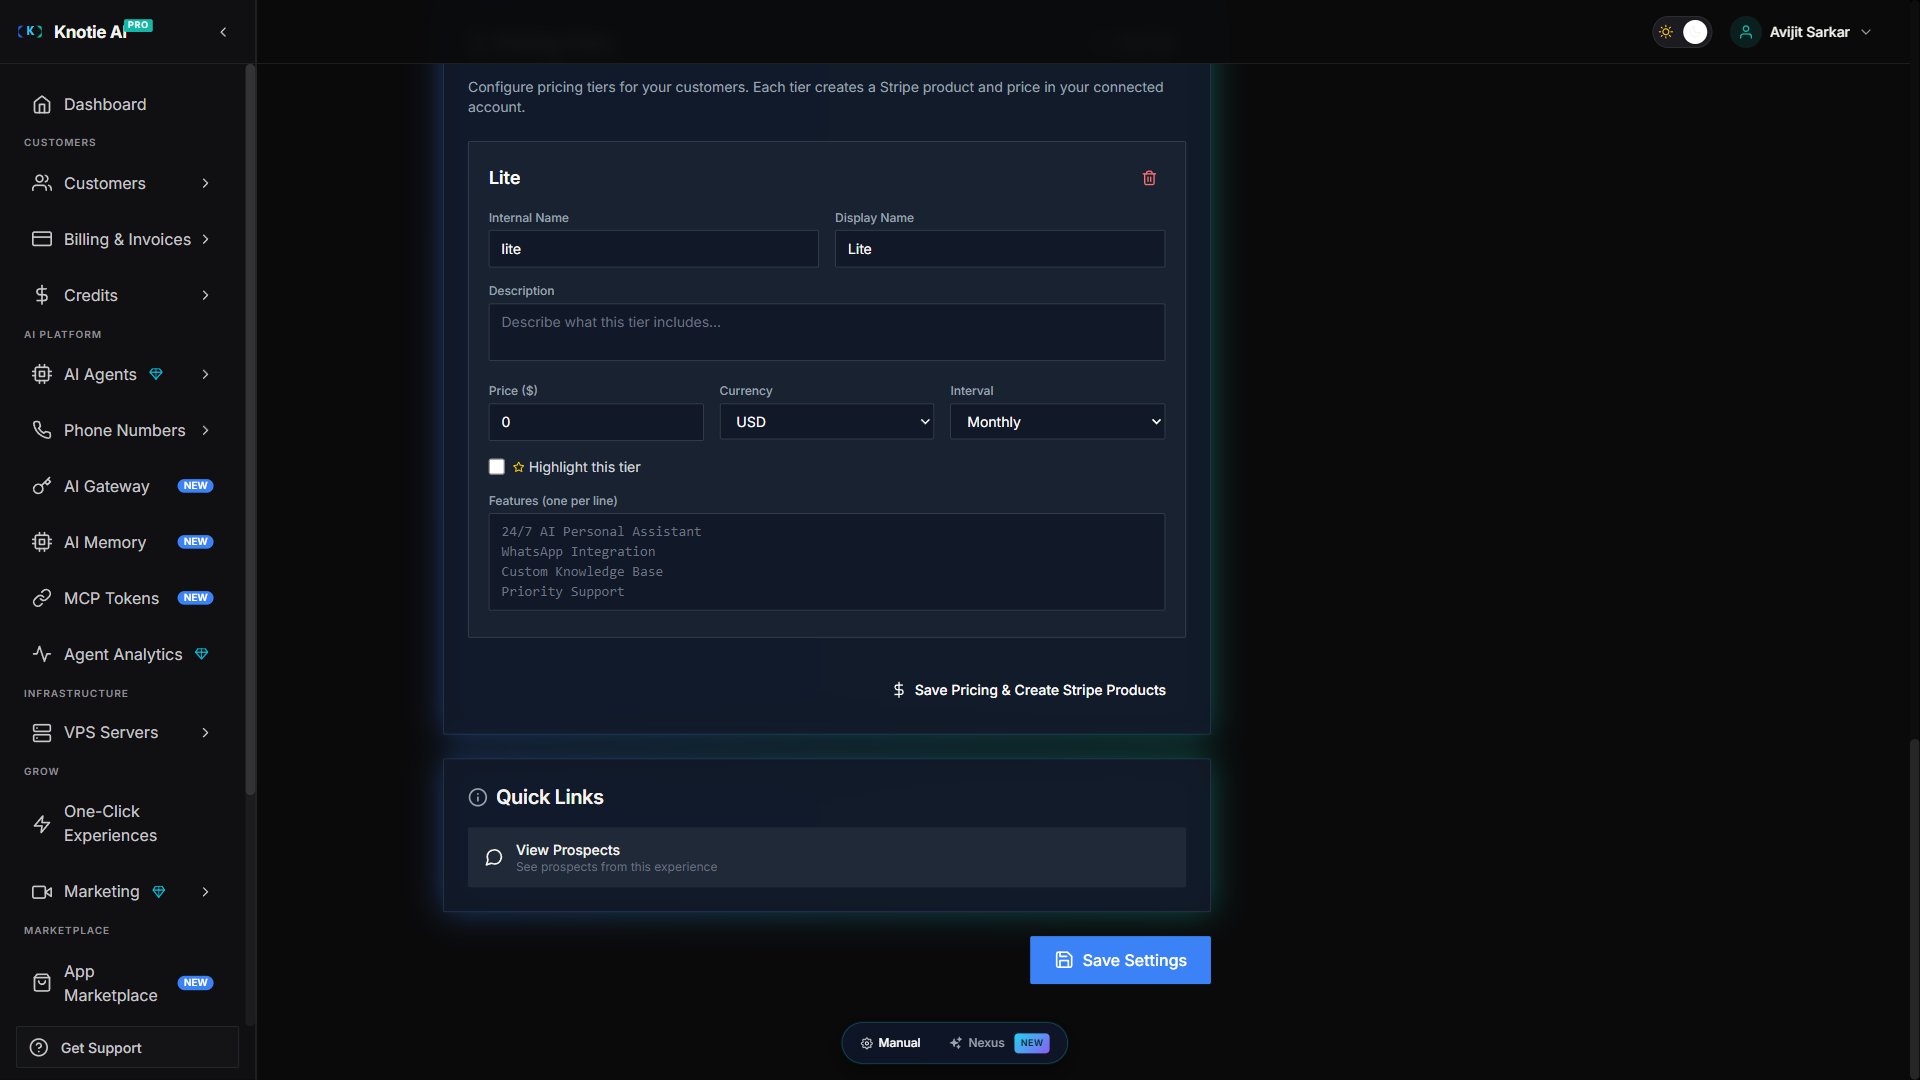
Task: Click the Credits dollar icon
Action: tap(42, 295)
